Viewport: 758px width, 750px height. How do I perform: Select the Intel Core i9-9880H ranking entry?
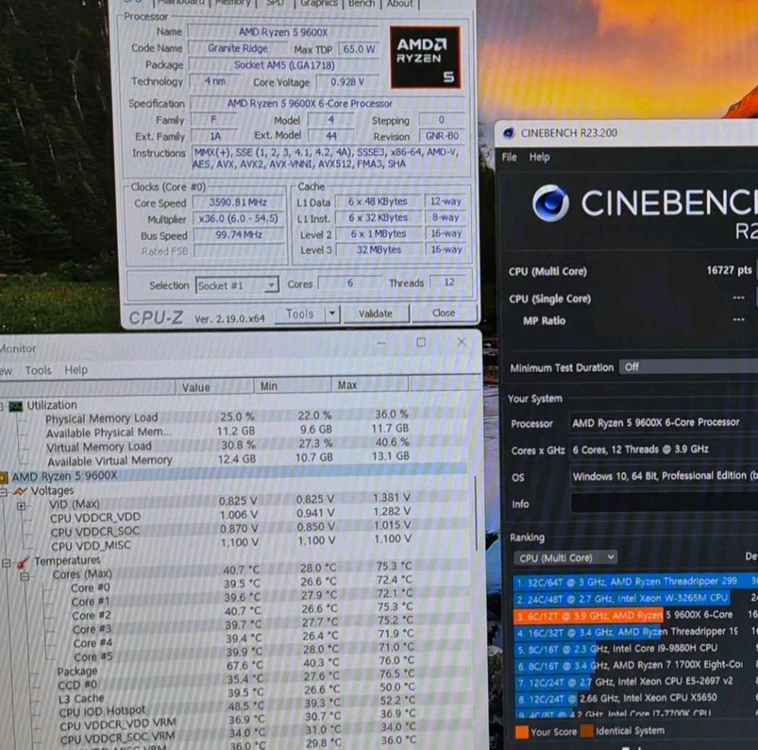click(x=635, y=648)
